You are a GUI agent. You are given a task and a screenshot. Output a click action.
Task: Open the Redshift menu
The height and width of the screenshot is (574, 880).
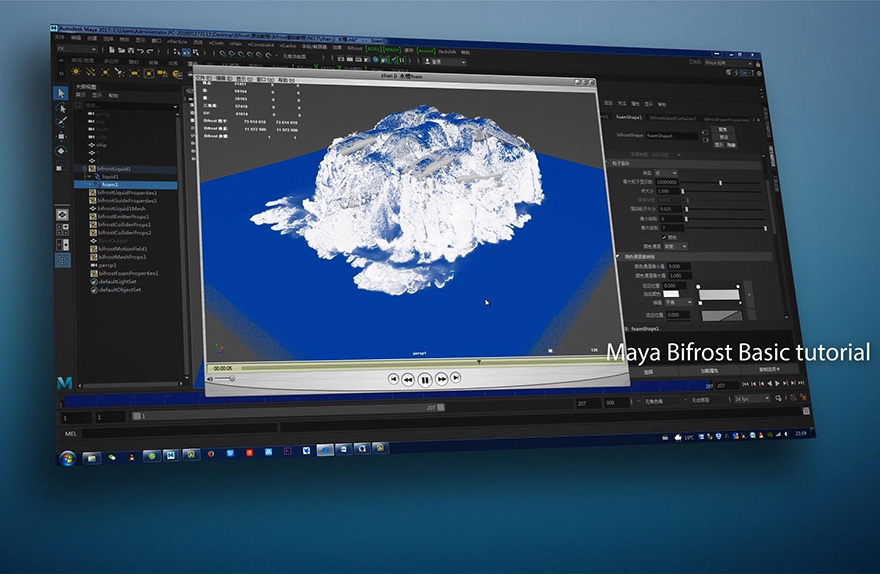(x=447, y=52)
